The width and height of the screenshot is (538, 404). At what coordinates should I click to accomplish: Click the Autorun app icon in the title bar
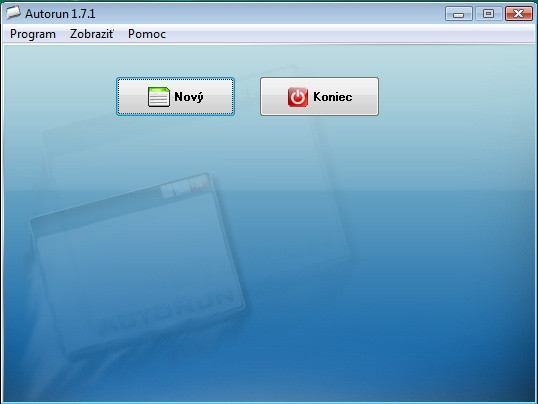pyautogui.click(x=14, y=13)
